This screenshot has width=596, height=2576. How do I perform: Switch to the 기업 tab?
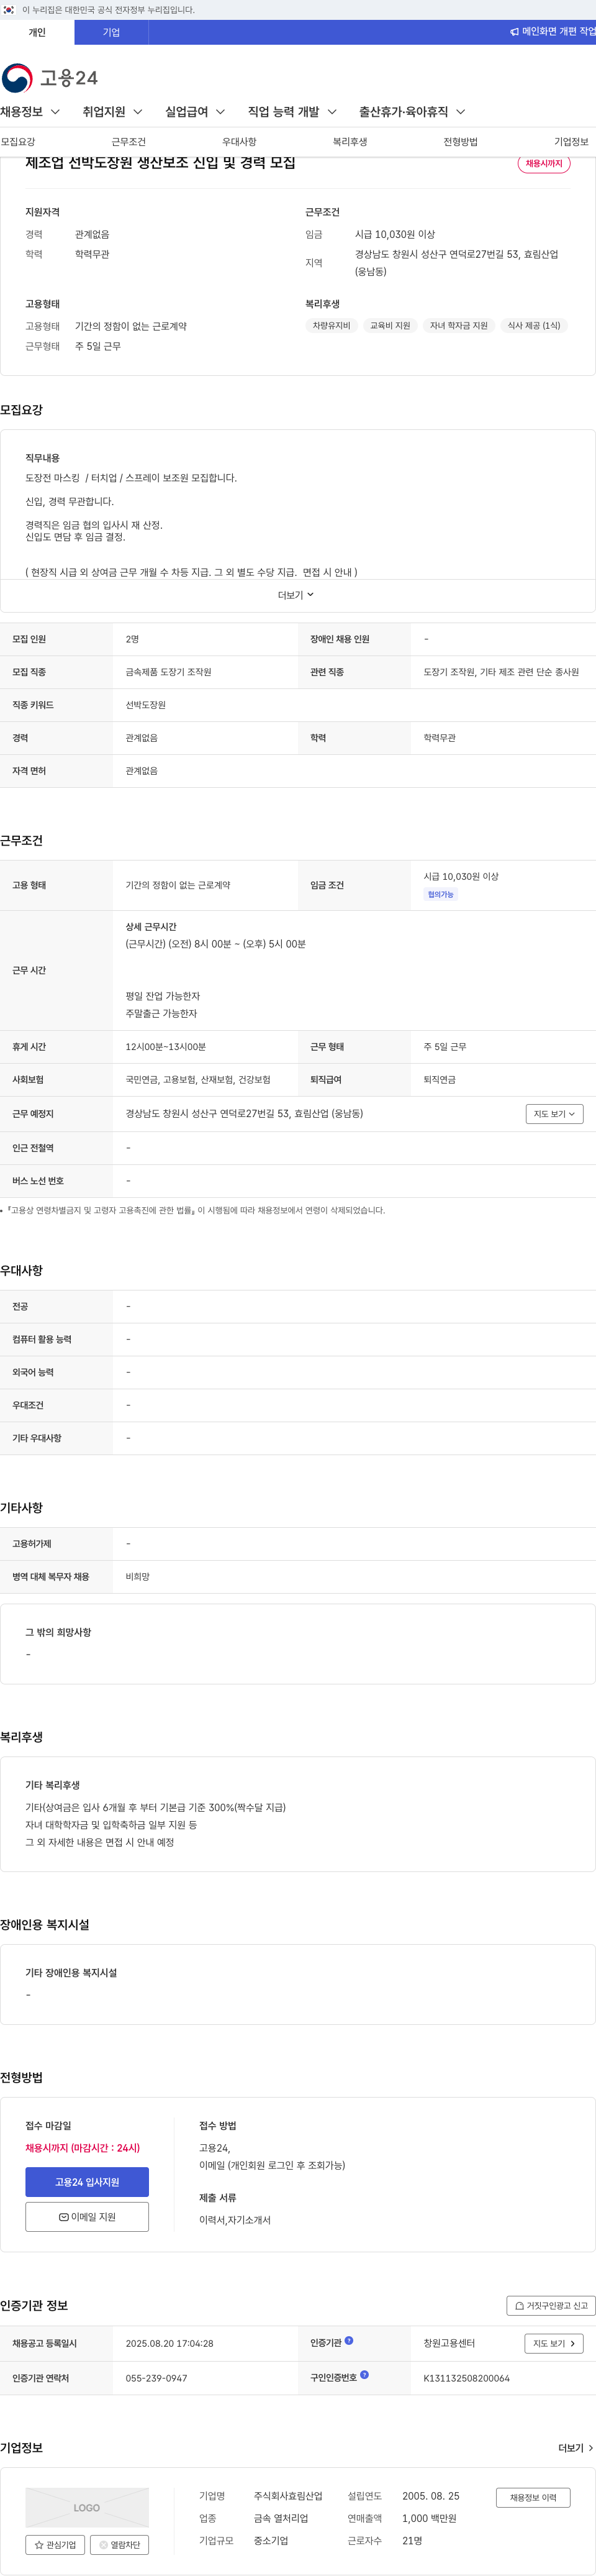(111, 32)
